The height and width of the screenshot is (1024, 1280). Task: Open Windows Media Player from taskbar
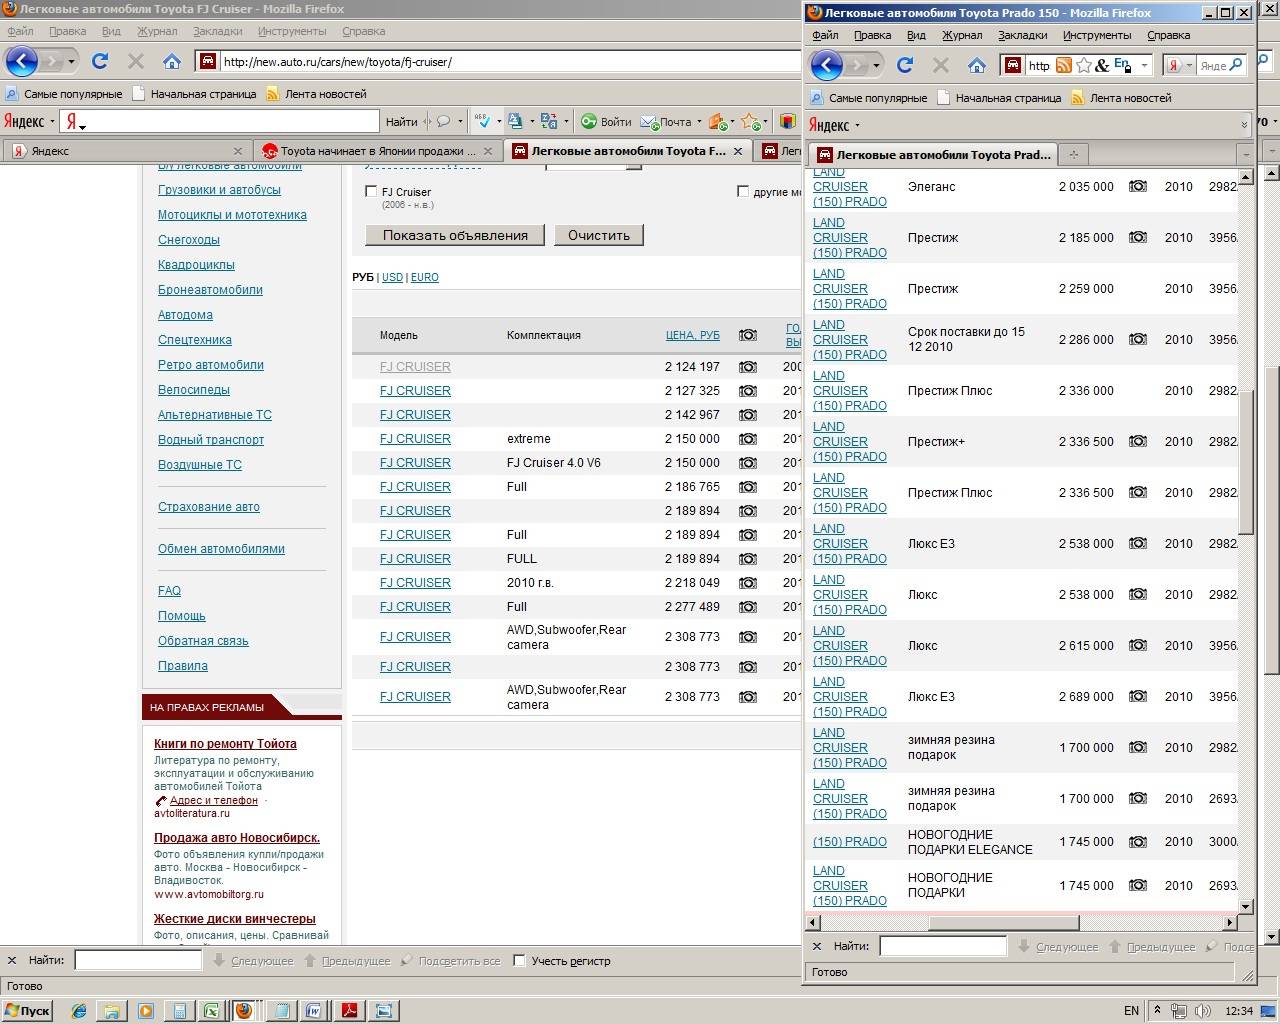coord(145,1011)
